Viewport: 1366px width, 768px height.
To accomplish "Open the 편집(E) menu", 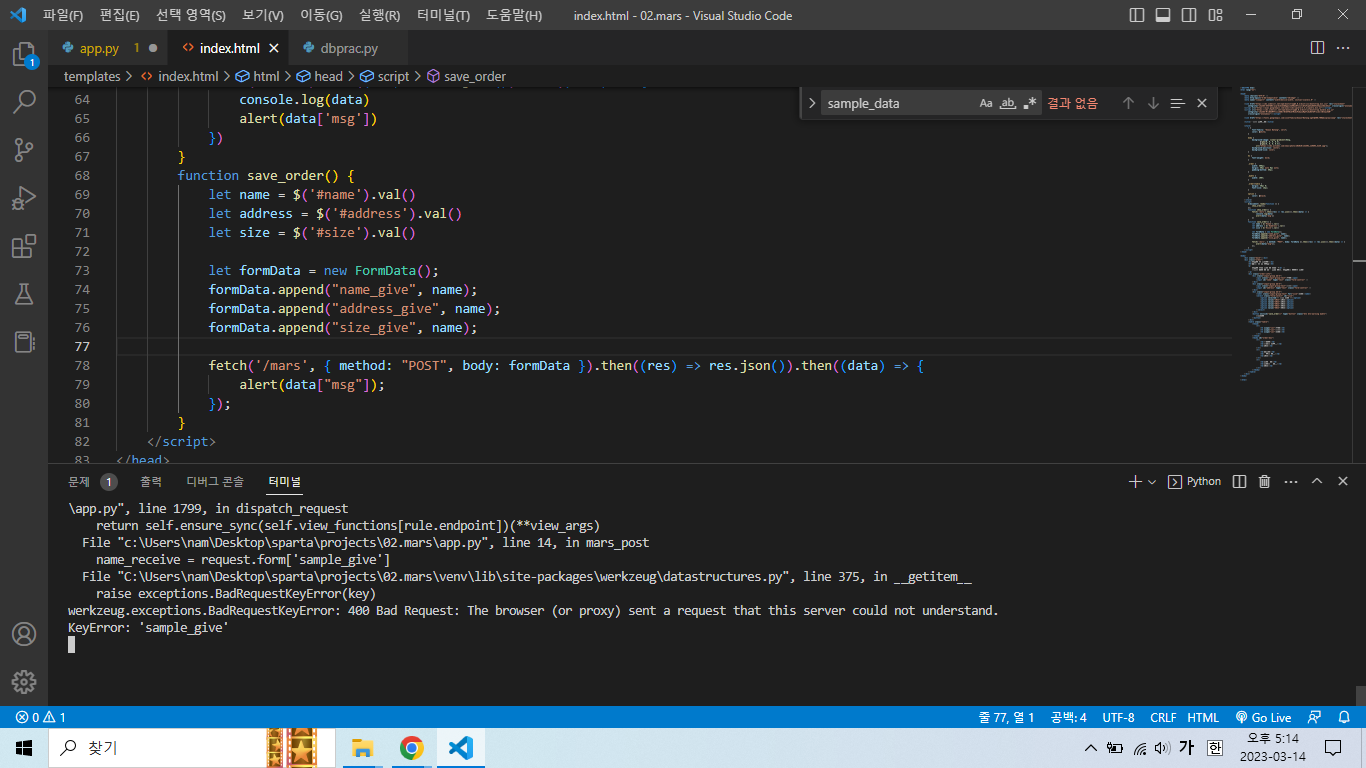I will (120, 15).
